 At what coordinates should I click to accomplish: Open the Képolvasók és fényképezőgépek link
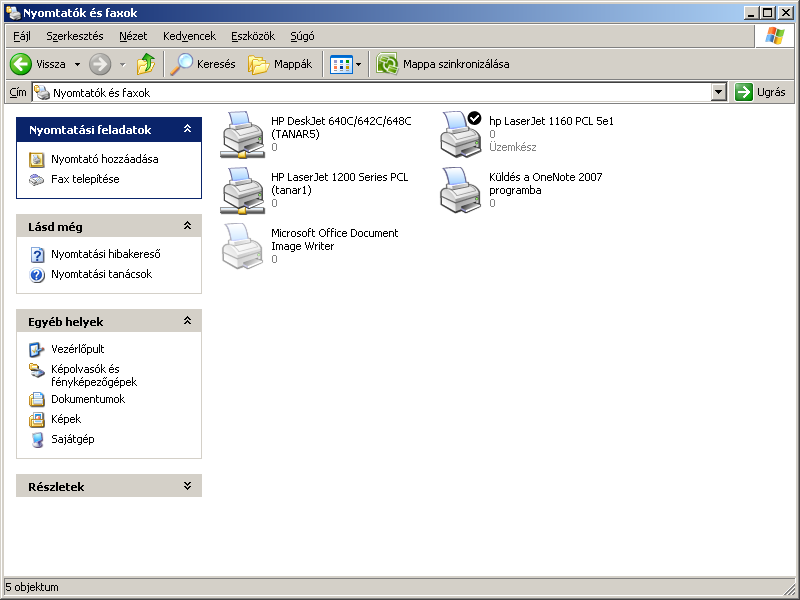[94, 376]
